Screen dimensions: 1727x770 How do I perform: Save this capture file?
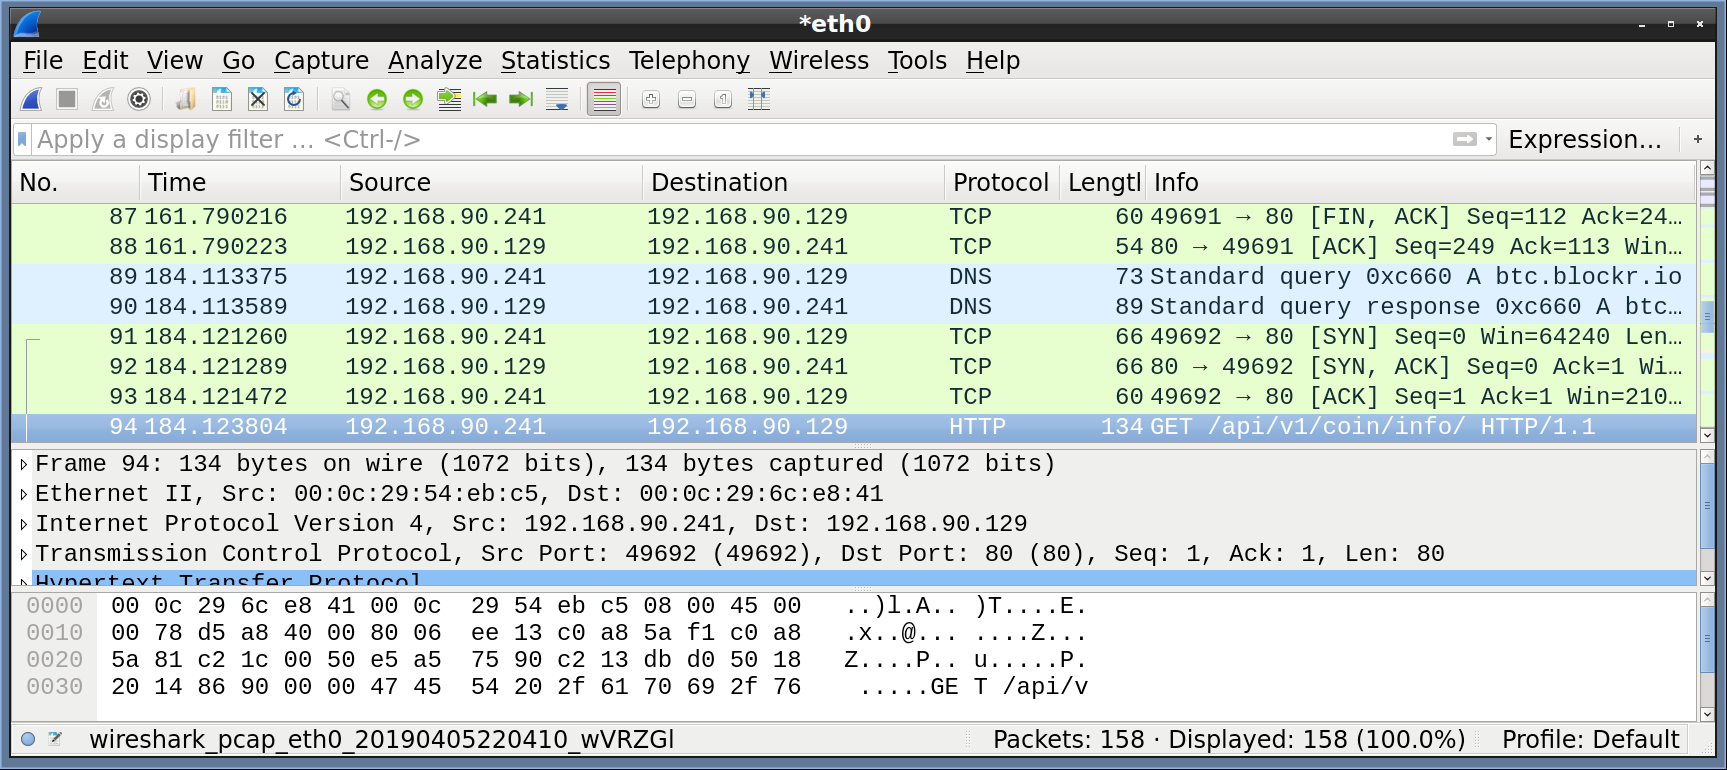coord(222,99)
